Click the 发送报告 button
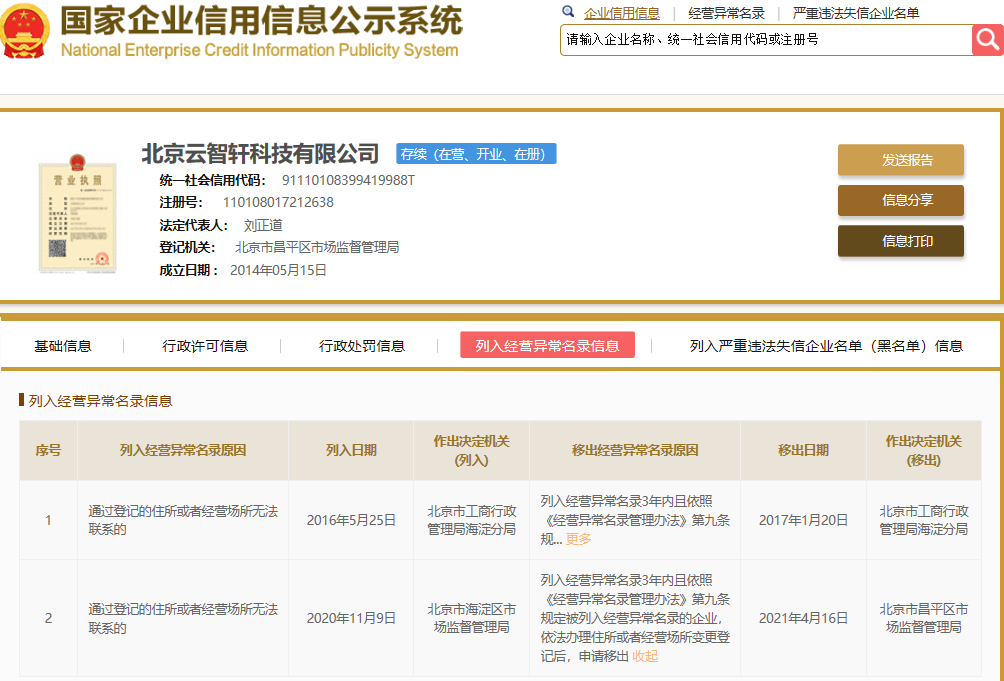The image size is (1004, 681). coord(900,160)
